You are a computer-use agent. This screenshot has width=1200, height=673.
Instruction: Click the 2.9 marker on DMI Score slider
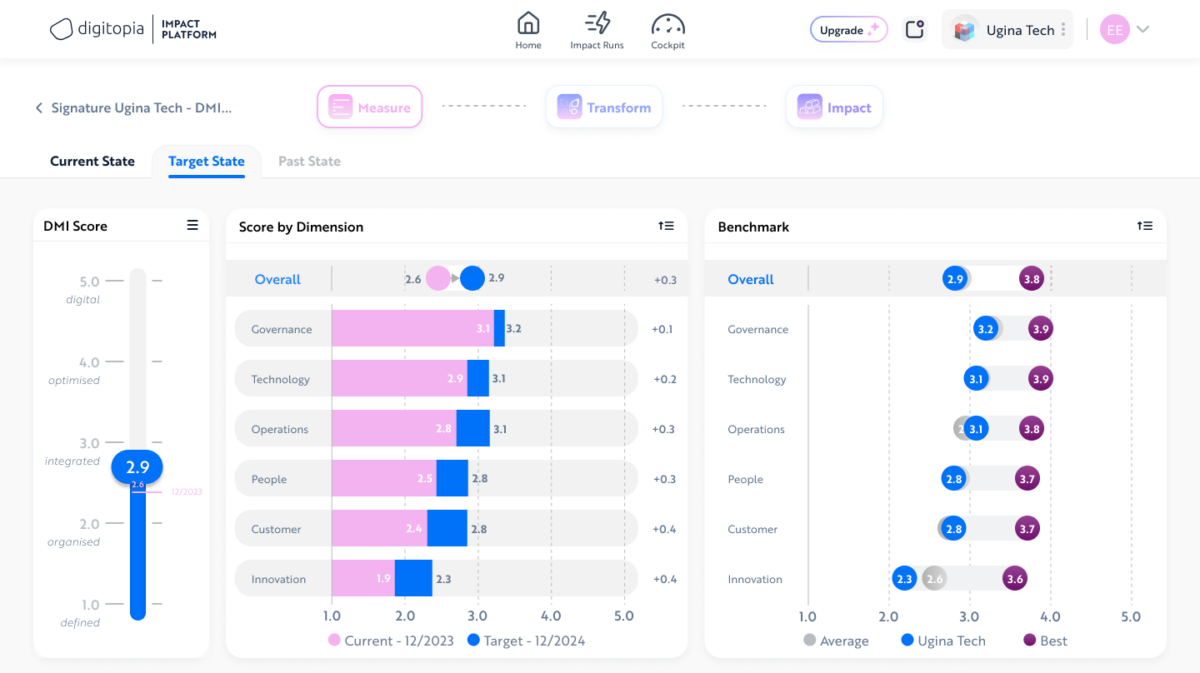tap(137, 467)
